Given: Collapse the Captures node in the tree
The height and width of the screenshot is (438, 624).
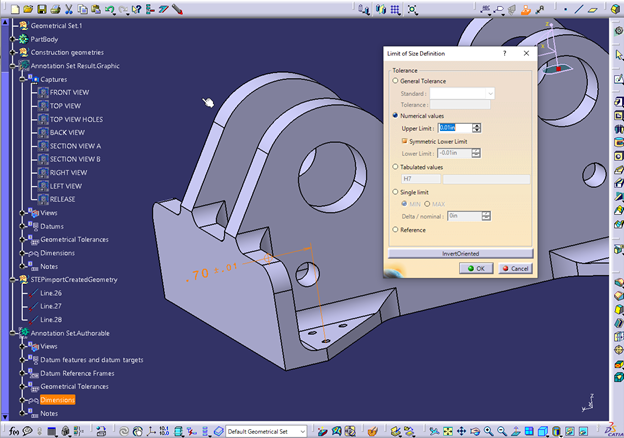Looking at the screenshot, I should 21,79.
